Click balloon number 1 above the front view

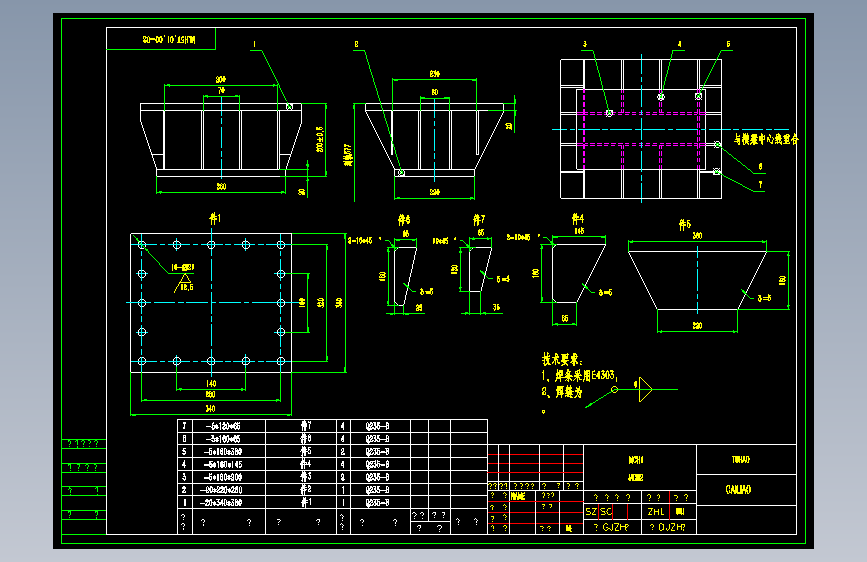coord(254,44)
